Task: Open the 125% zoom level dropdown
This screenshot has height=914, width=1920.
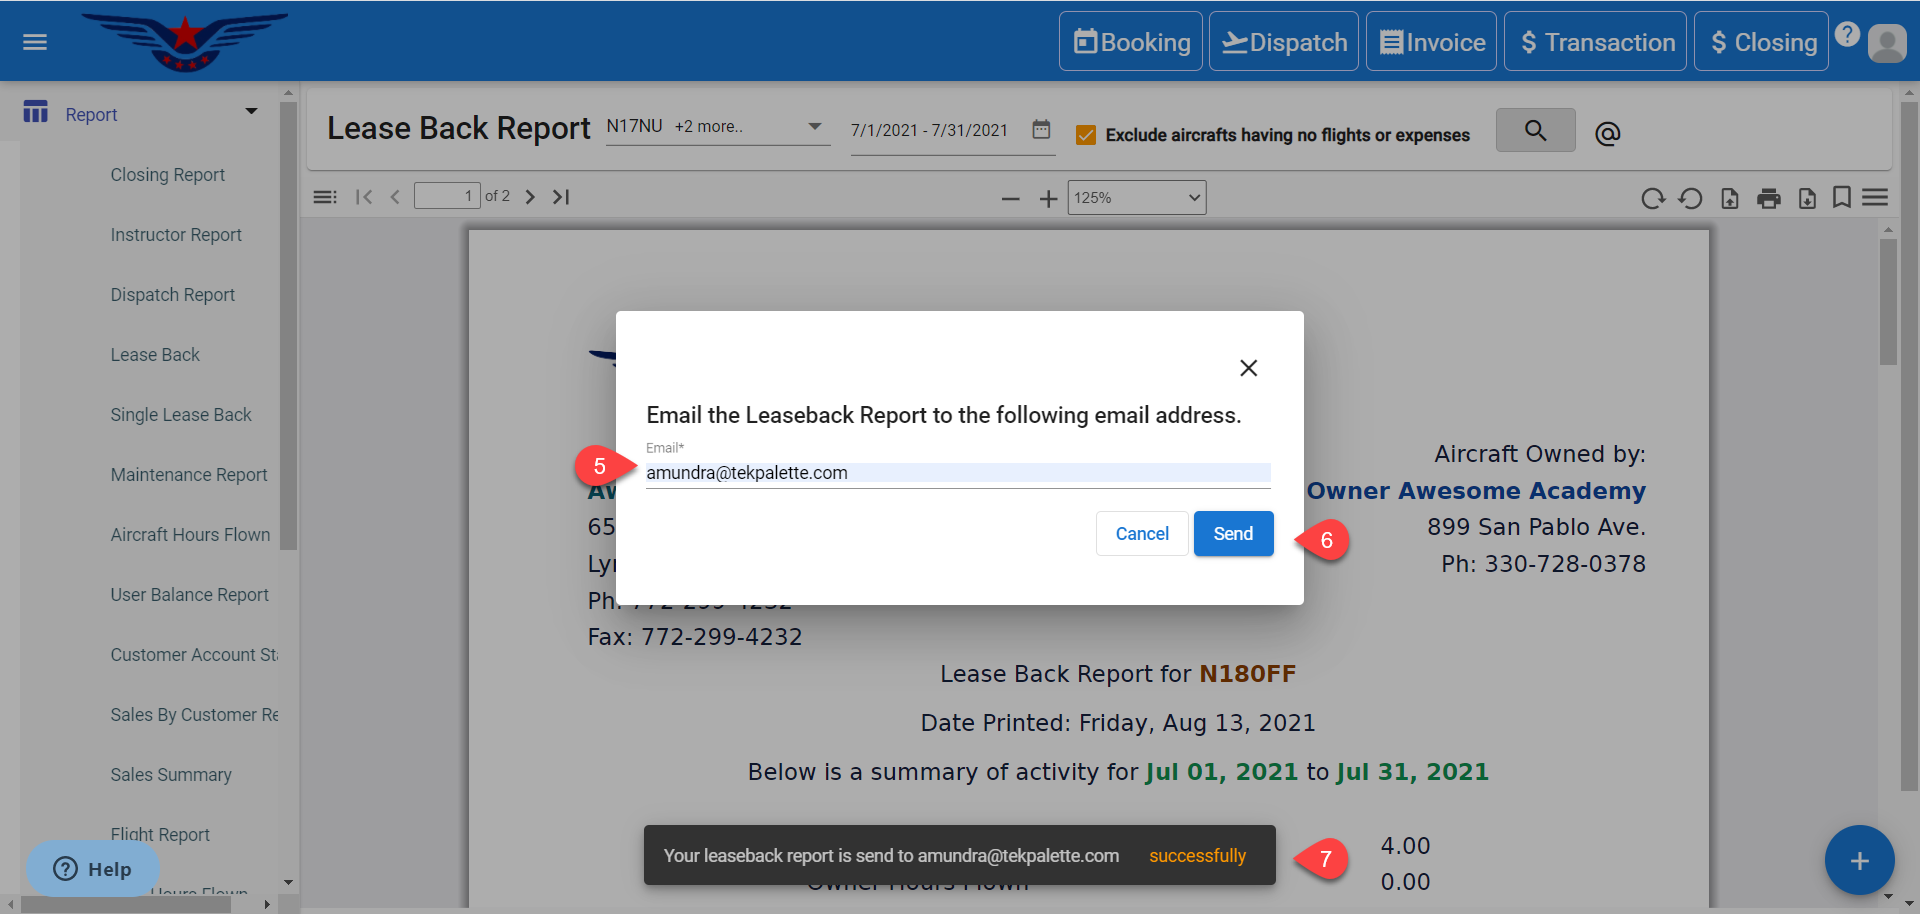Action: pyautogui.click(x=1136, y=198)
